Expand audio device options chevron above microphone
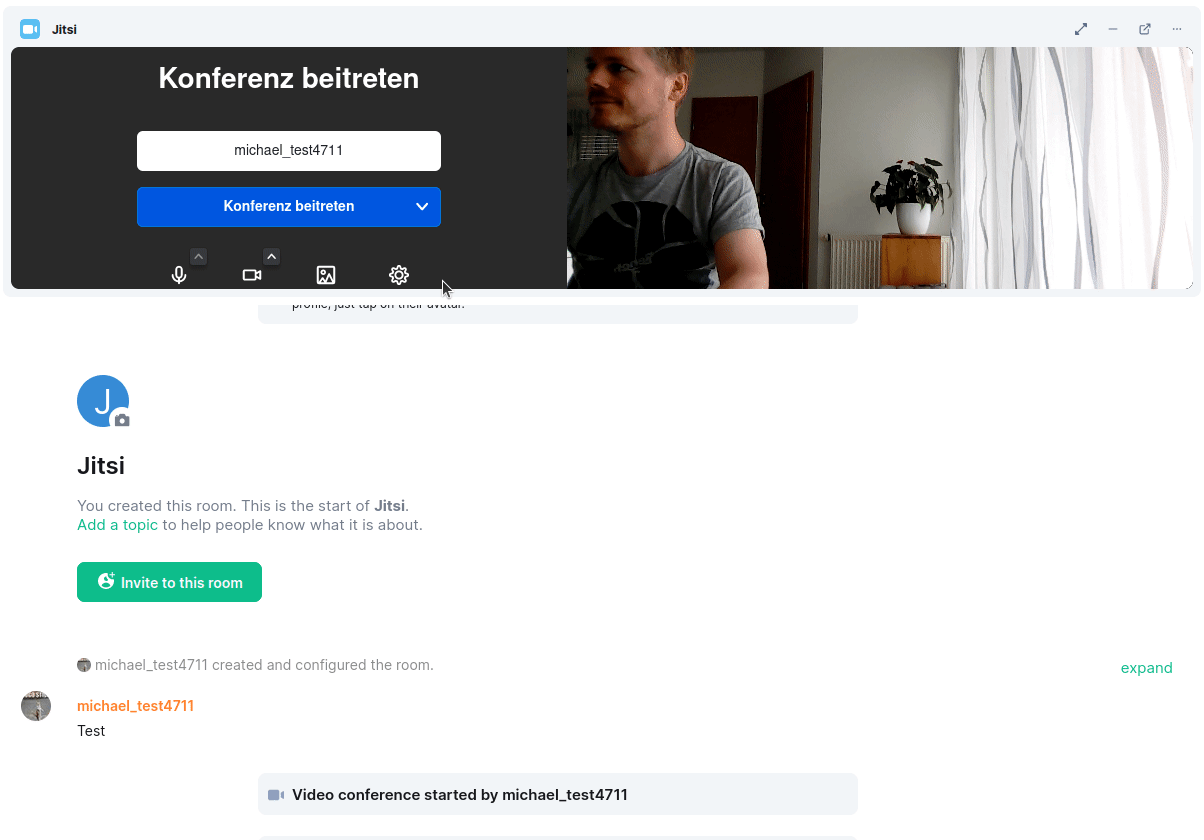 tap(198, 257)
